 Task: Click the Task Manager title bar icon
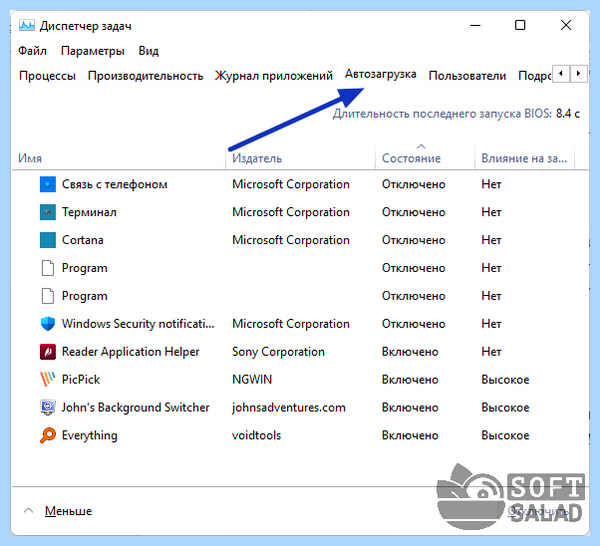tap(26, 25)
